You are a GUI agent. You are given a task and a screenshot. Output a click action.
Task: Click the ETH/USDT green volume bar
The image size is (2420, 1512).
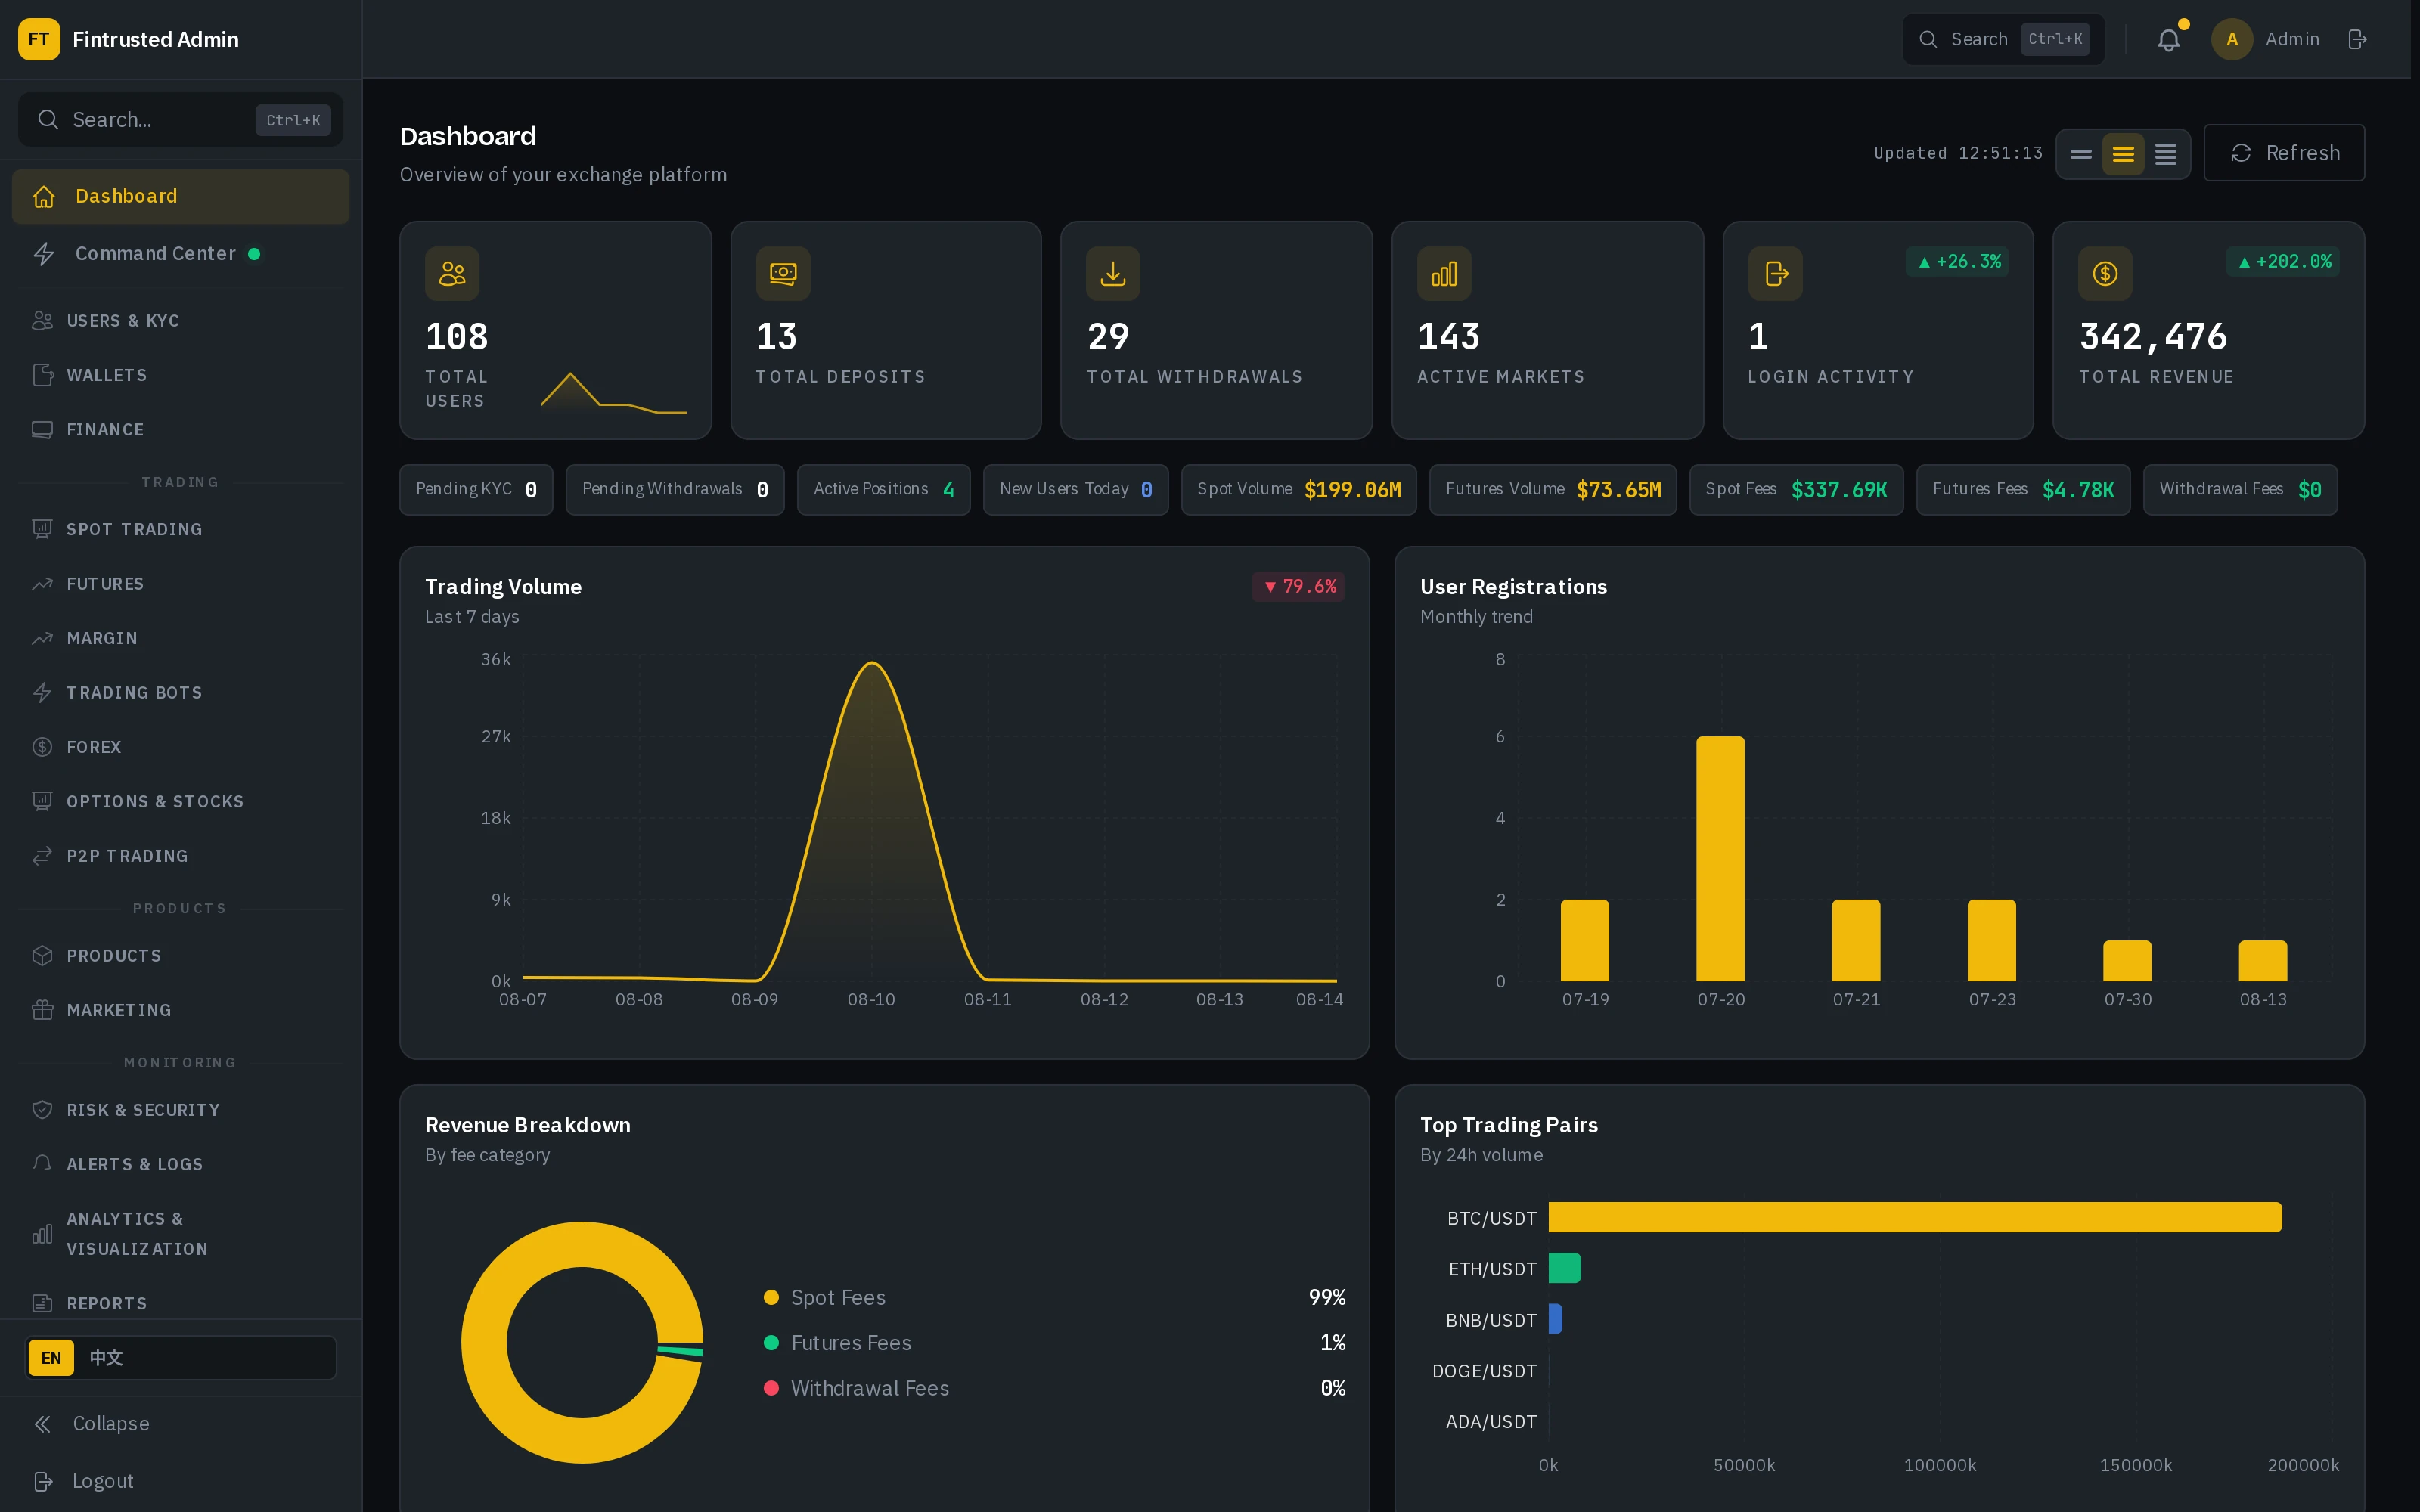1564,1268
